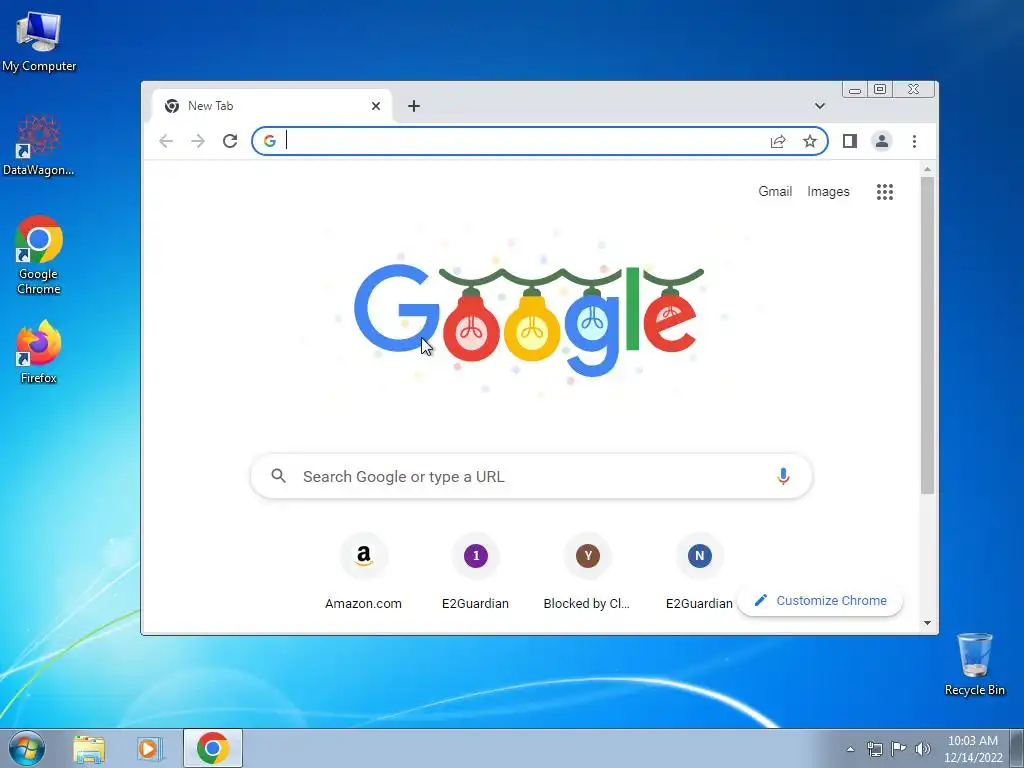
Task: Select the Firefox desktop shortcut
Action: coord(39,353)
